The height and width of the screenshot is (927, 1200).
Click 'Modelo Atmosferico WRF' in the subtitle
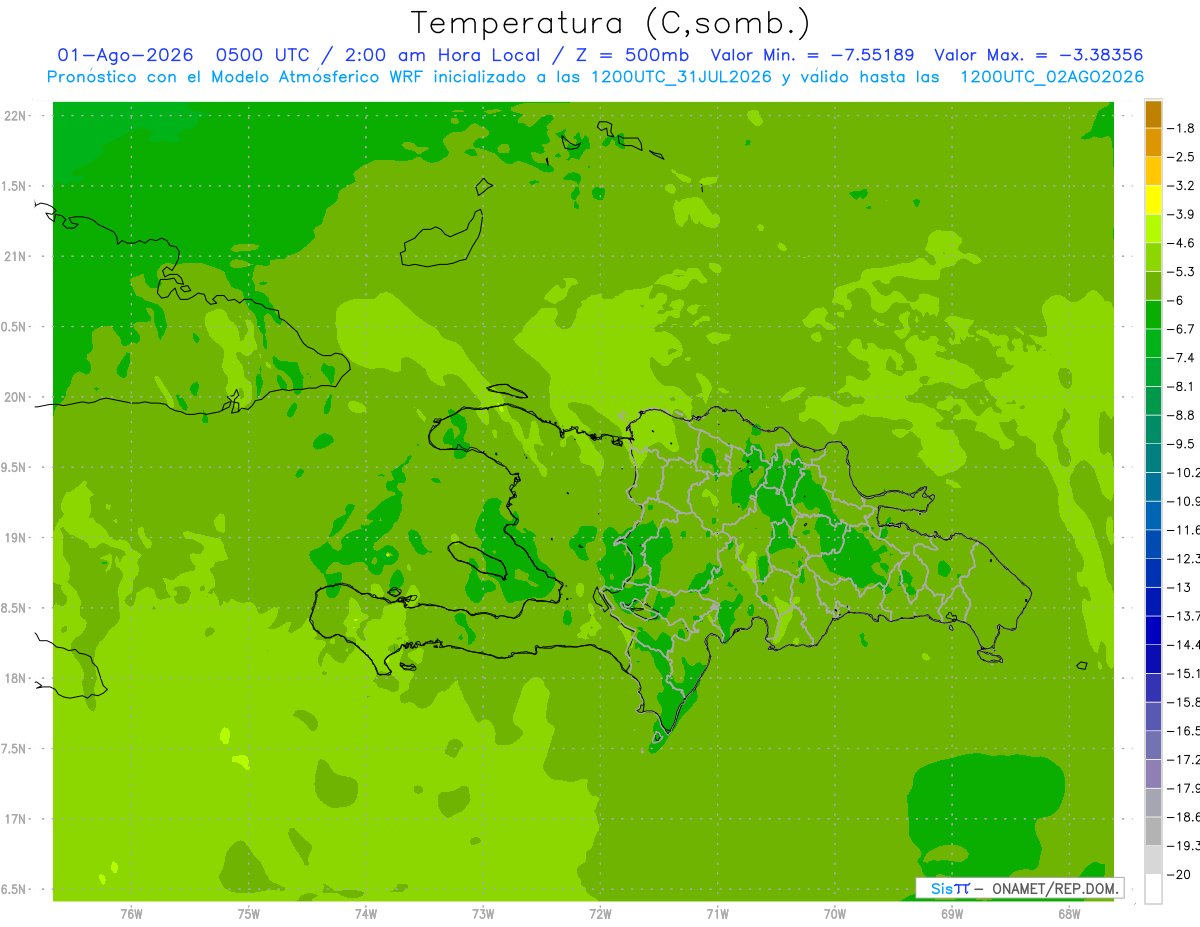click(x=303, y=77)
